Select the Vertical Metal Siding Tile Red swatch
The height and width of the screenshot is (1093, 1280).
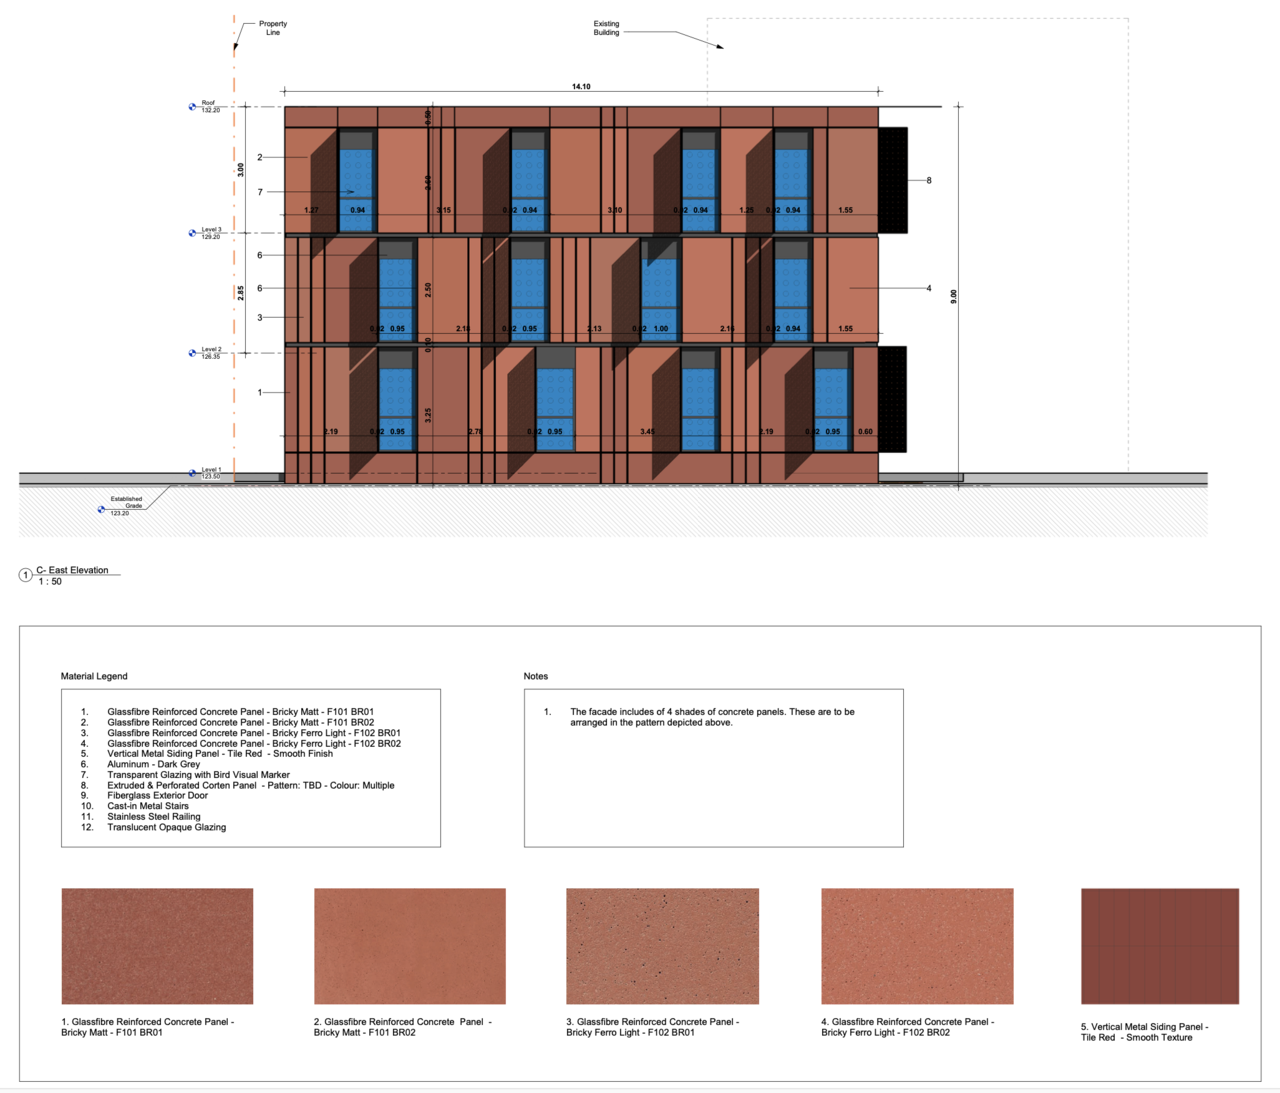point(1160,946)
